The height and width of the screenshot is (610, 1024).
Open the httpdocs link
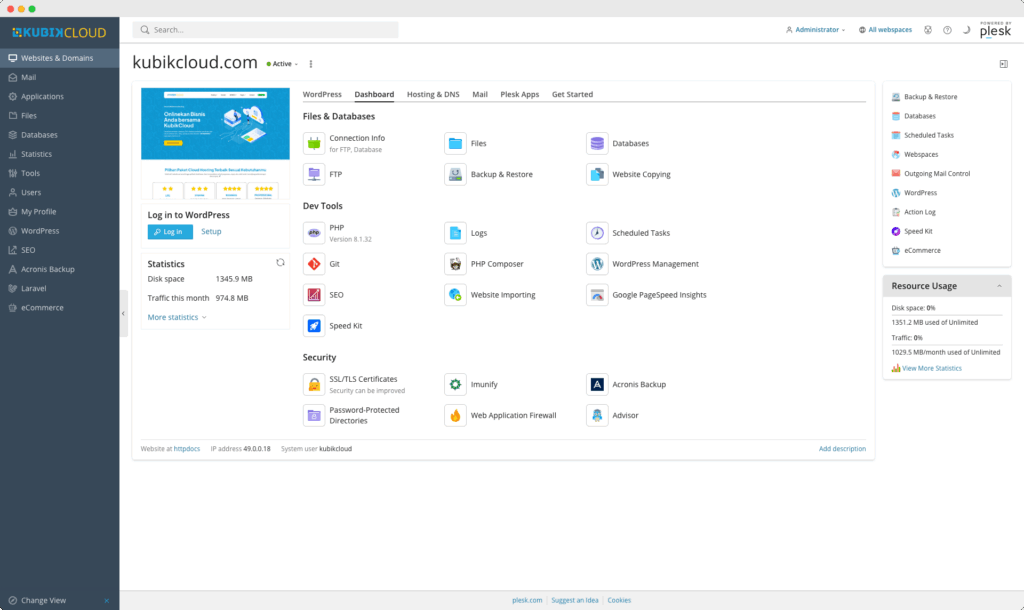point(187,449)
